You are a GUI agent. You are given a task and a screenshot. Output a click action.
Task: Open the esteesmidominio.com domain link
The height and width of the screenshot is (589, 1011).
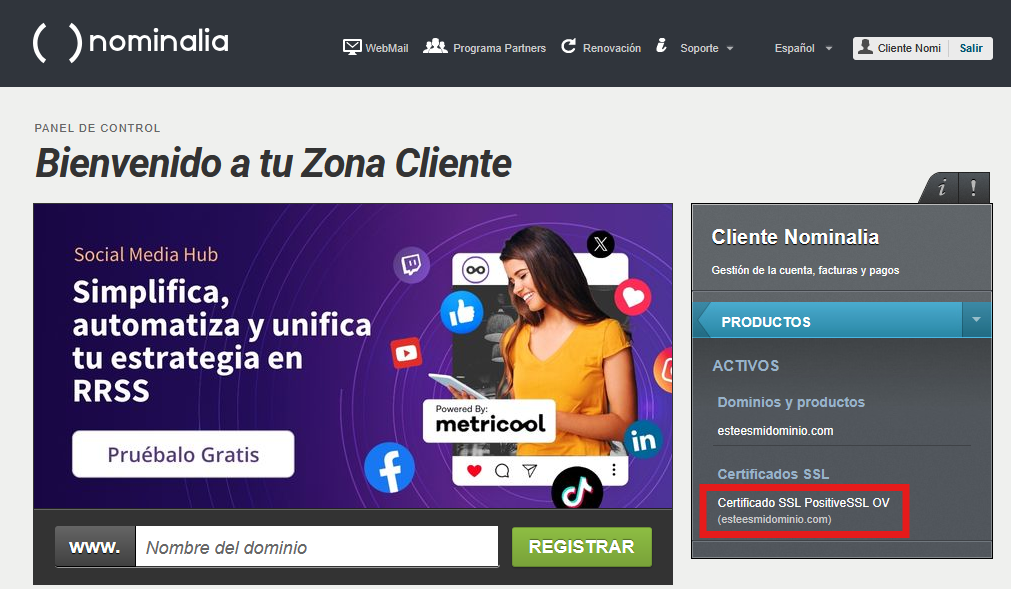[775, 430]
